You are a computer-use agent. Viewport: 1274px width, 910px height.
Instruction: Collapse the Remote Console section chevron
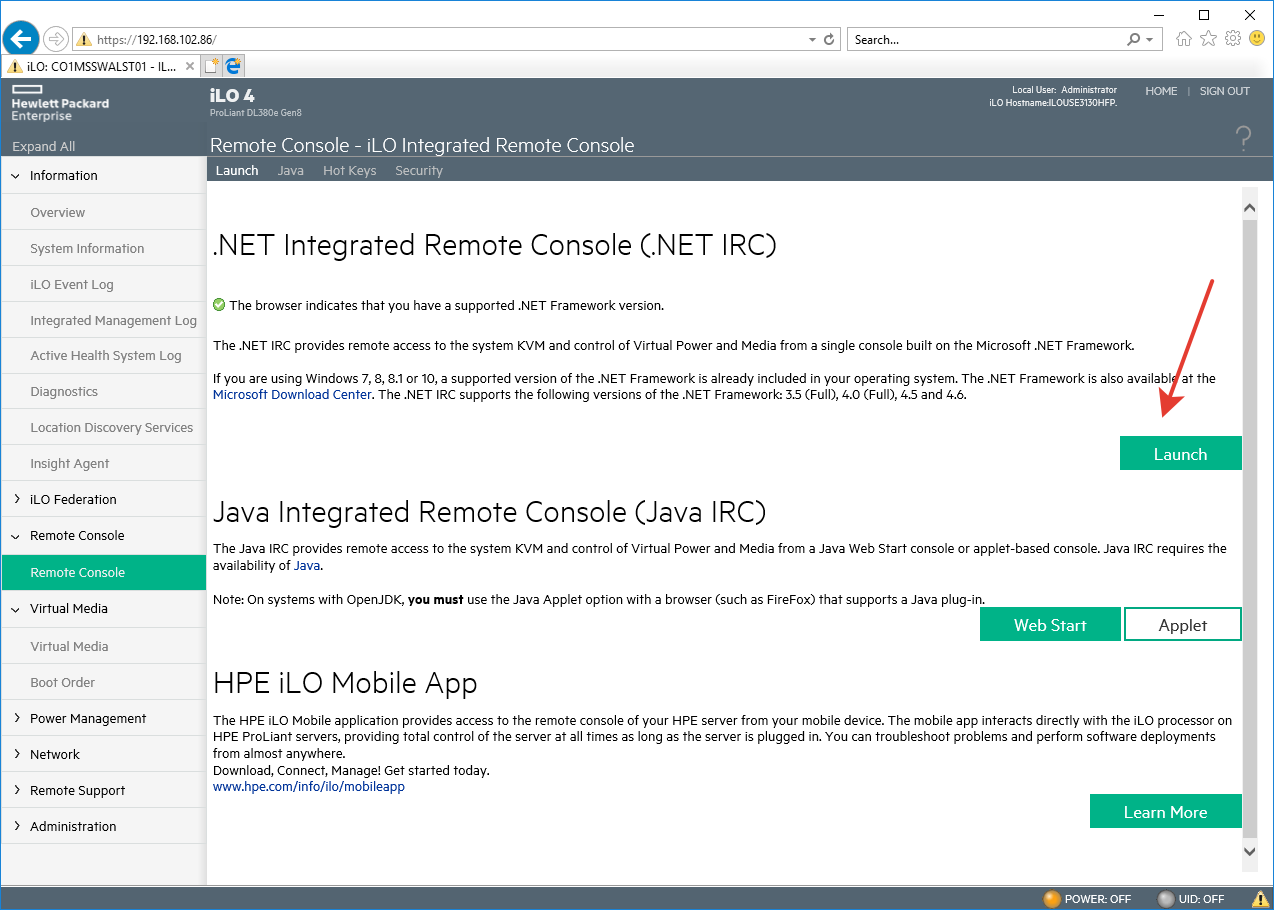(x=16, y=536)
